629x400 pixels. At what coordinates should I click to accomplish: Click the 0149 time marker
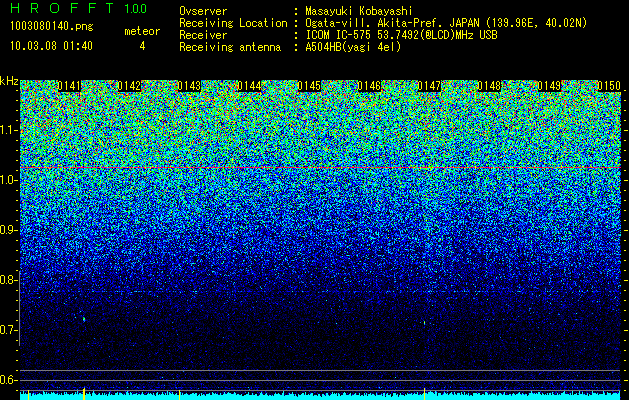point(549,86)
